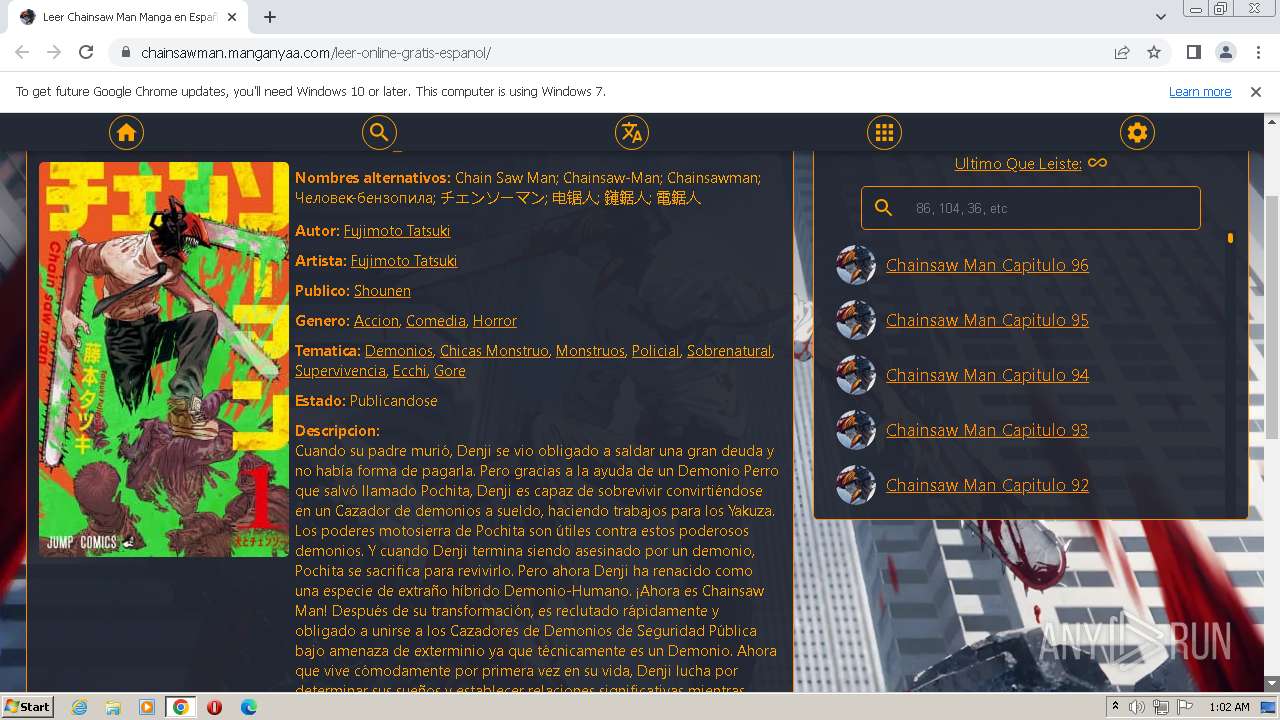This screenshot has height=720, width=1280.
Task: Open the Fujimoto Tatsuki artist link
Action: [404, 260]
